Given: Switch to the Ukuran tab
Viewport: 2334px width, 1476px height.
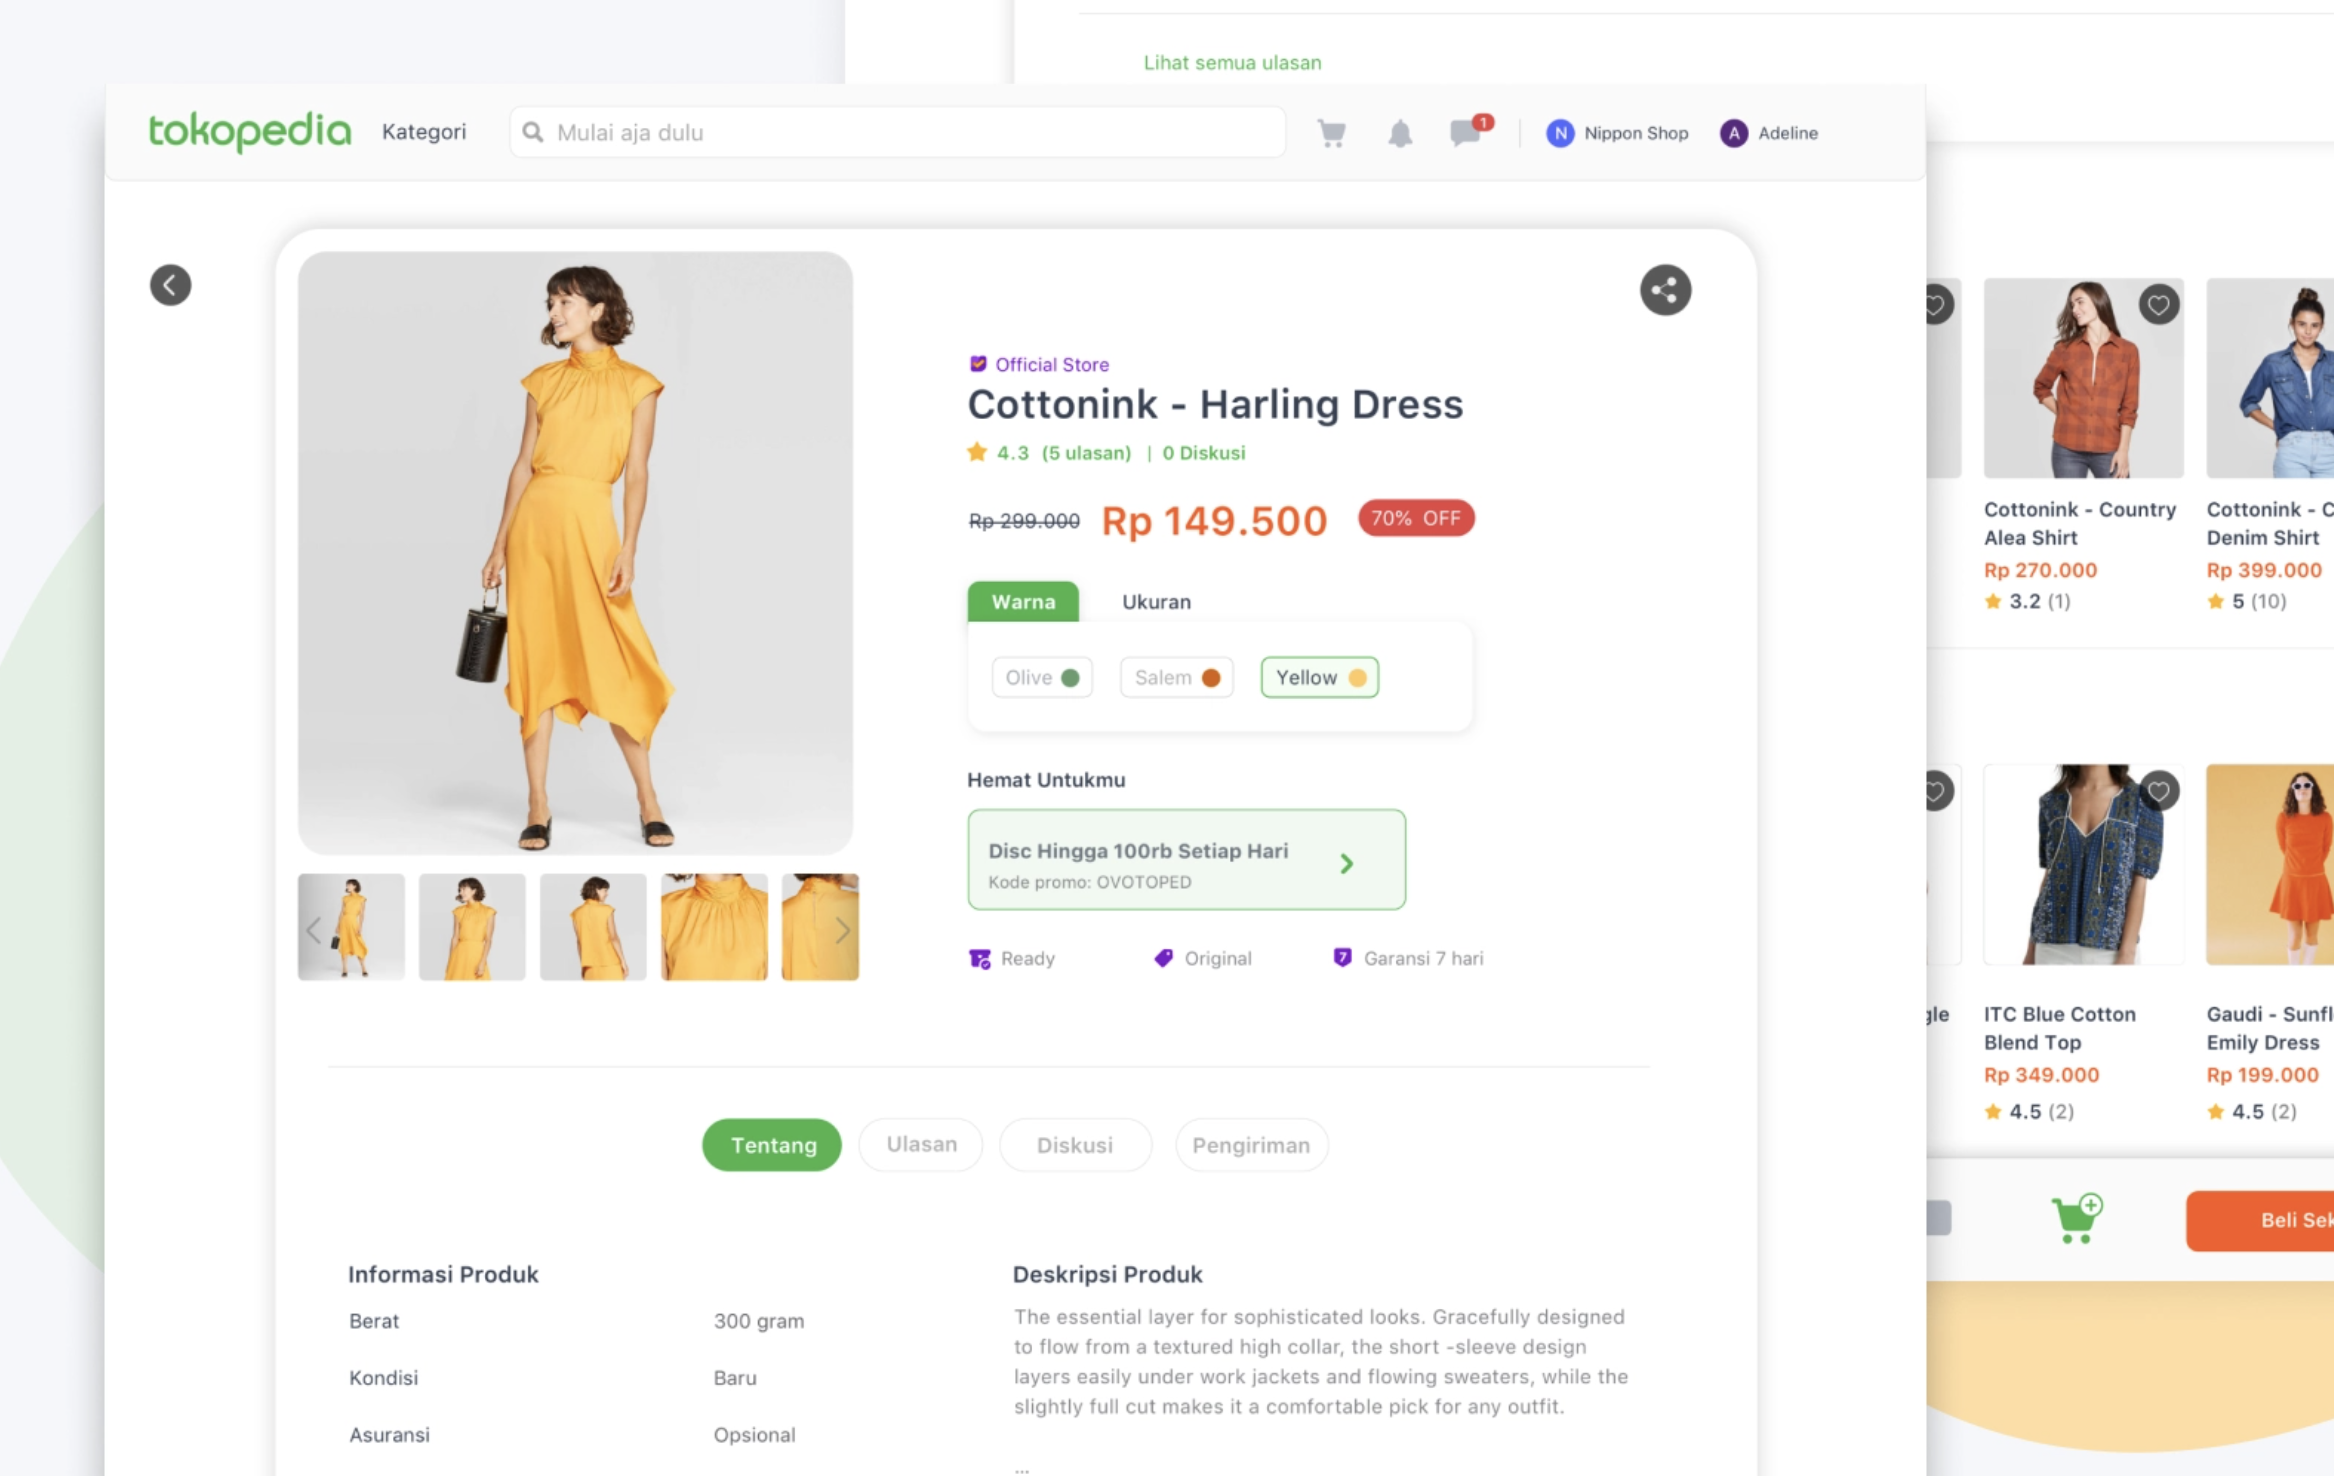Looking at the screenshot, I should 1156,602.
